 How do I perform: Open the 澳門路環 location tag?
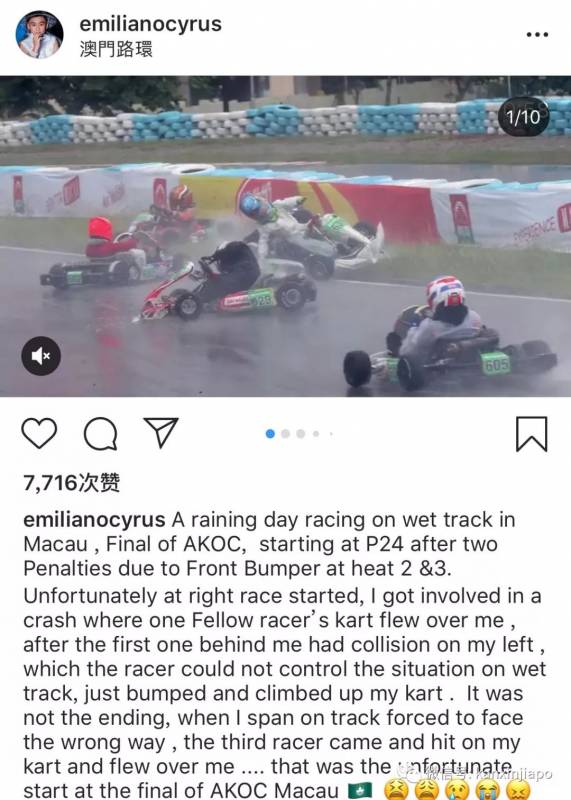(x=116, y=49)
